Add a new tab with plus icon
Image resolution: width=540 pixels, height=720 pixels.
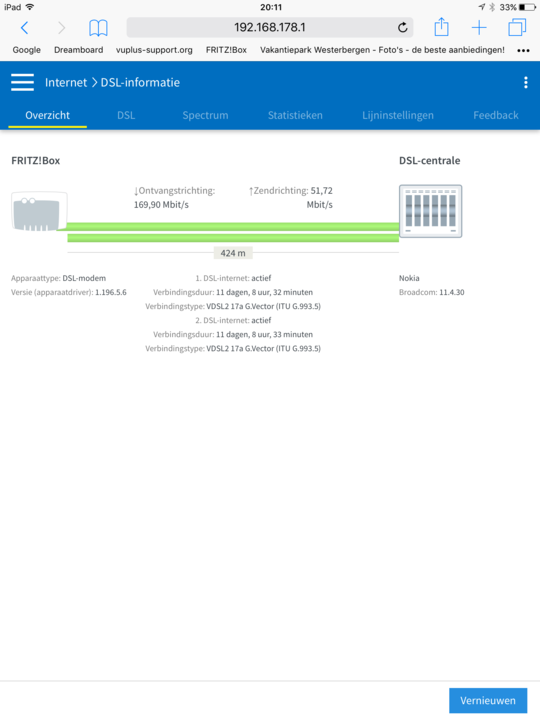click(x=479, y=28)
